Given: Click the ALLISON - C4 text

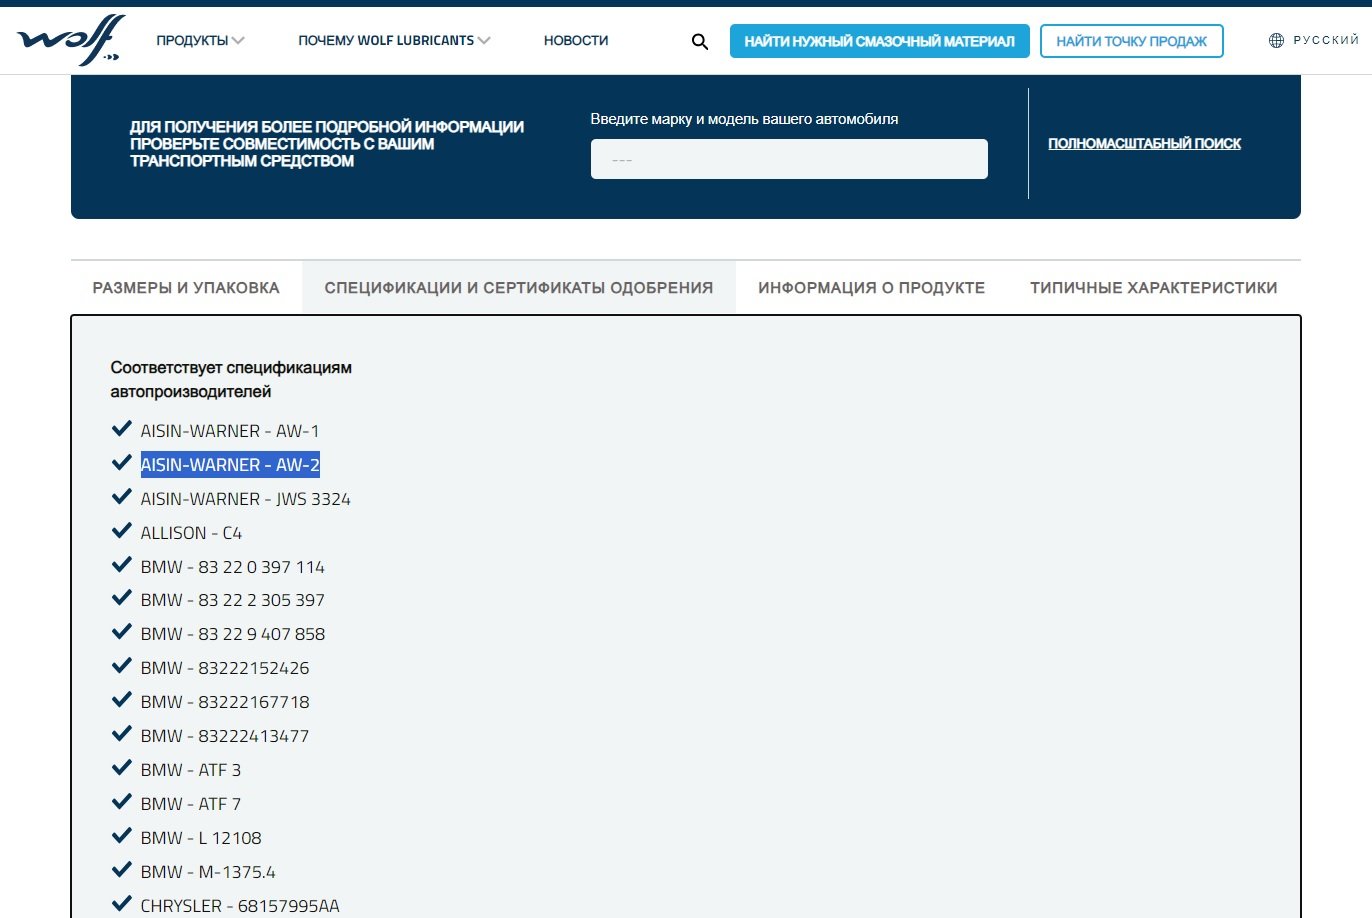Looking at the screenshot, I should point(191,533).
